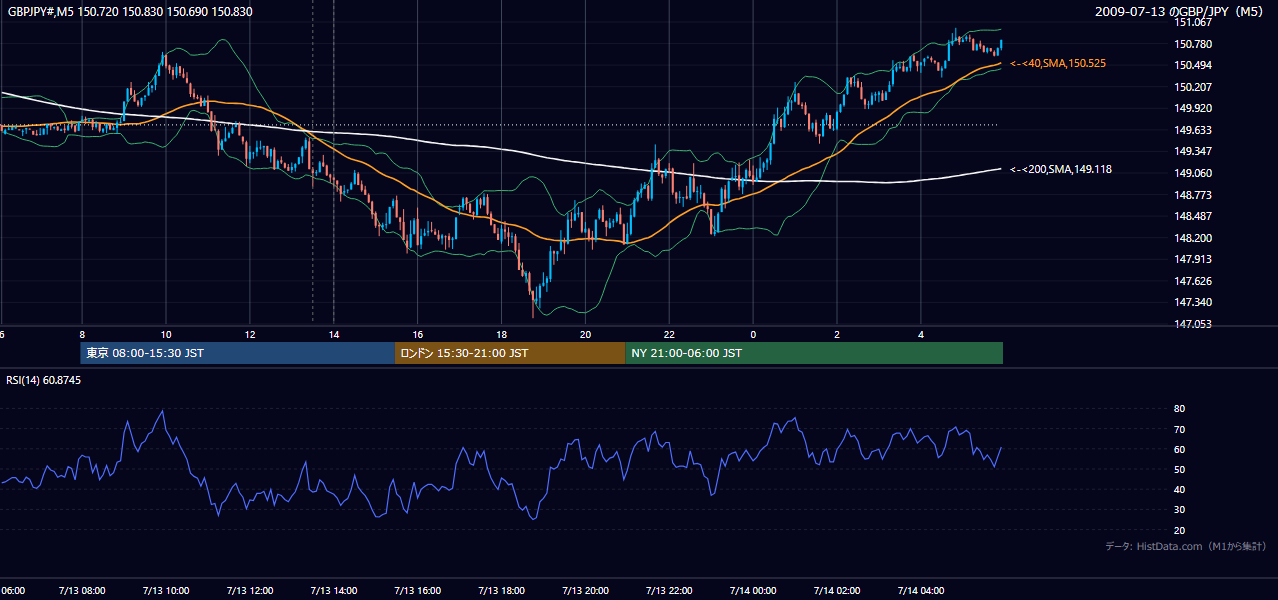
Task: Click the white 200 SMA label 149.118
Action: point(1061,169)
